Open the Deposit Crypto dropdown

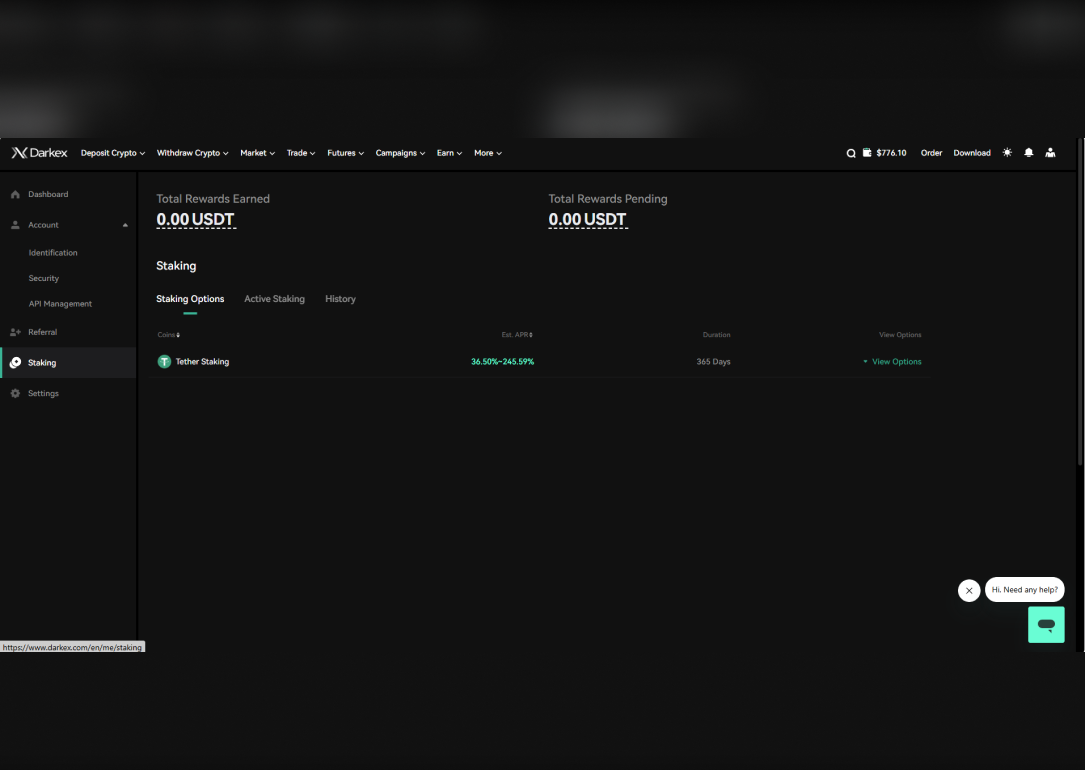[113, 153]
